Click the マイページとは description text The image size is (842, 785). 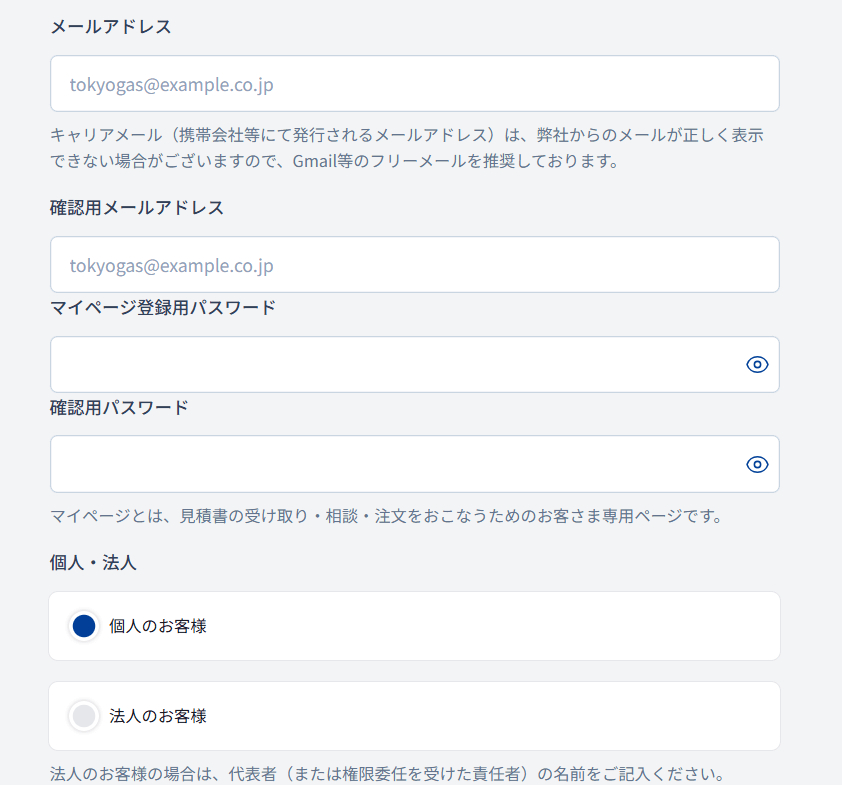pos(386,517)
